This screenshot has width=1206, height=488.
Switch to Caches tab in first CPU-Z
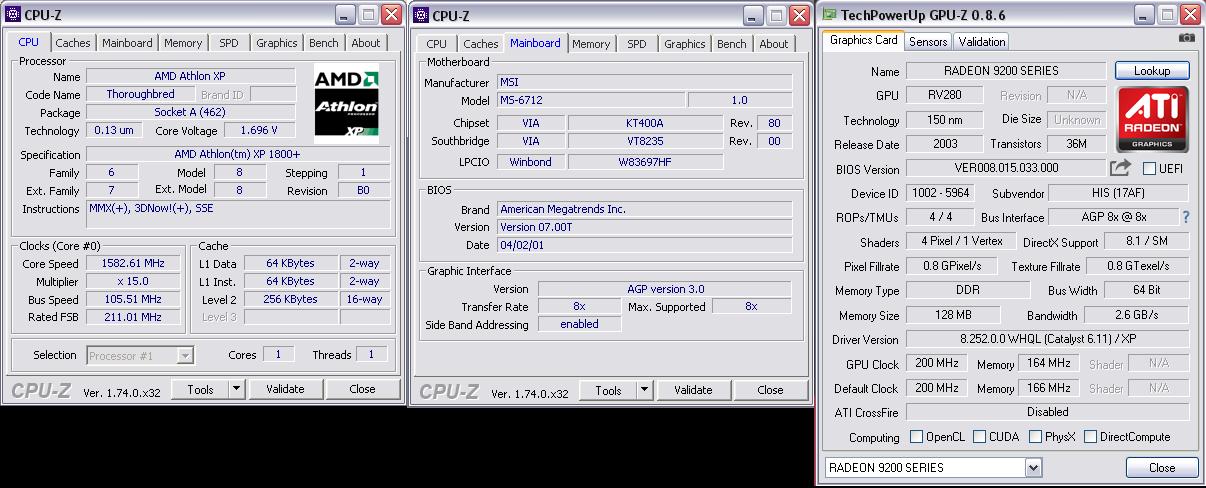[73, 43]
